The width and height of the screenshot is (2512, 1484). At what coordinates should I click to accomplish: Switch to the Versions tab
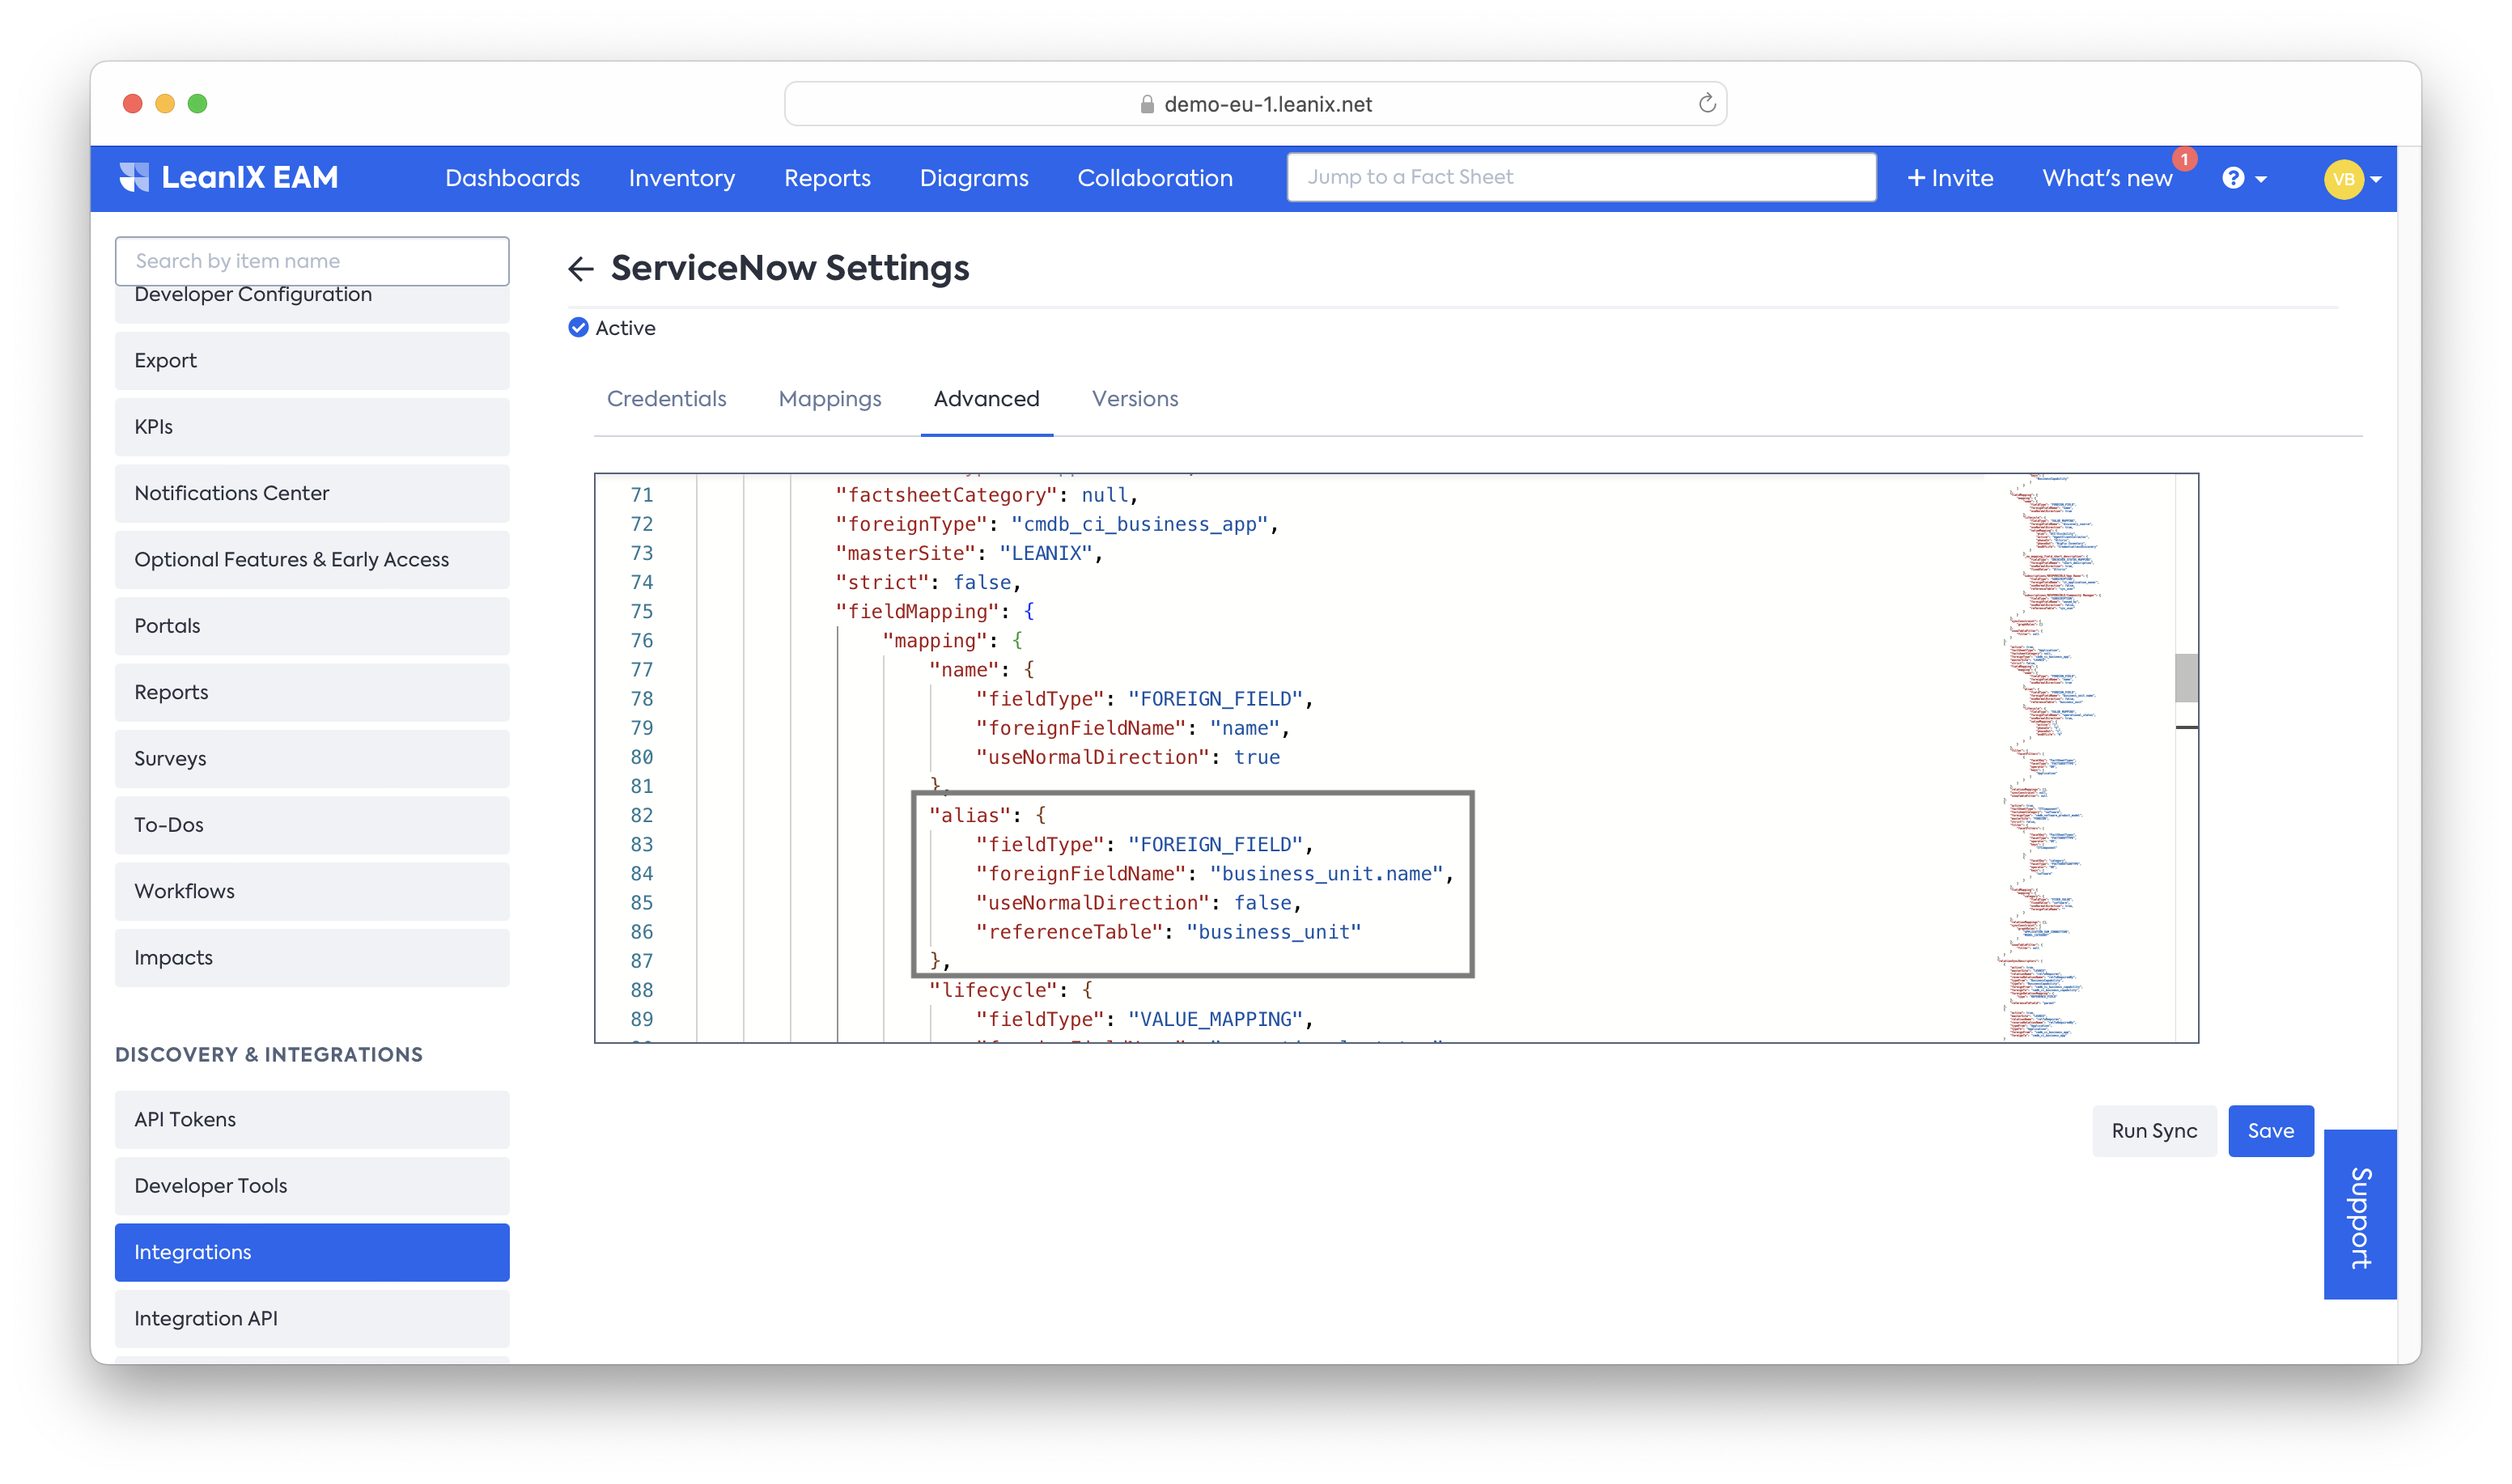pos(1135,399)
